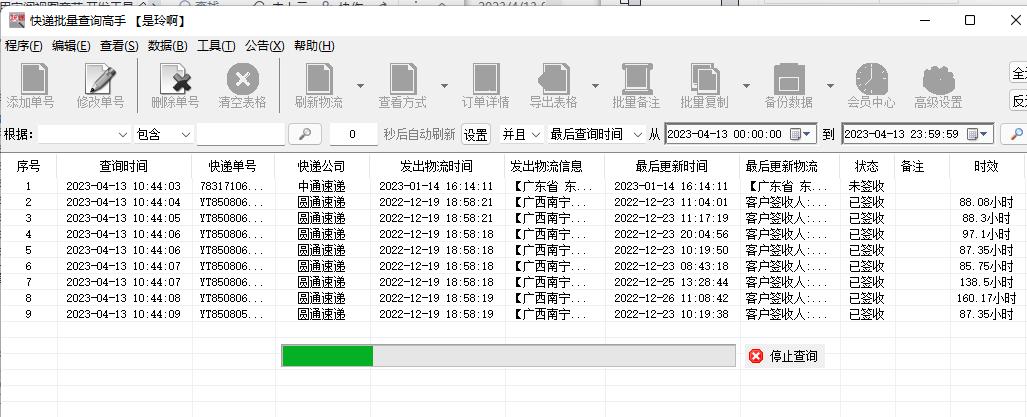Open the 包含 condition dropdown
The image size is (1027, 417).
click(163, 134)
